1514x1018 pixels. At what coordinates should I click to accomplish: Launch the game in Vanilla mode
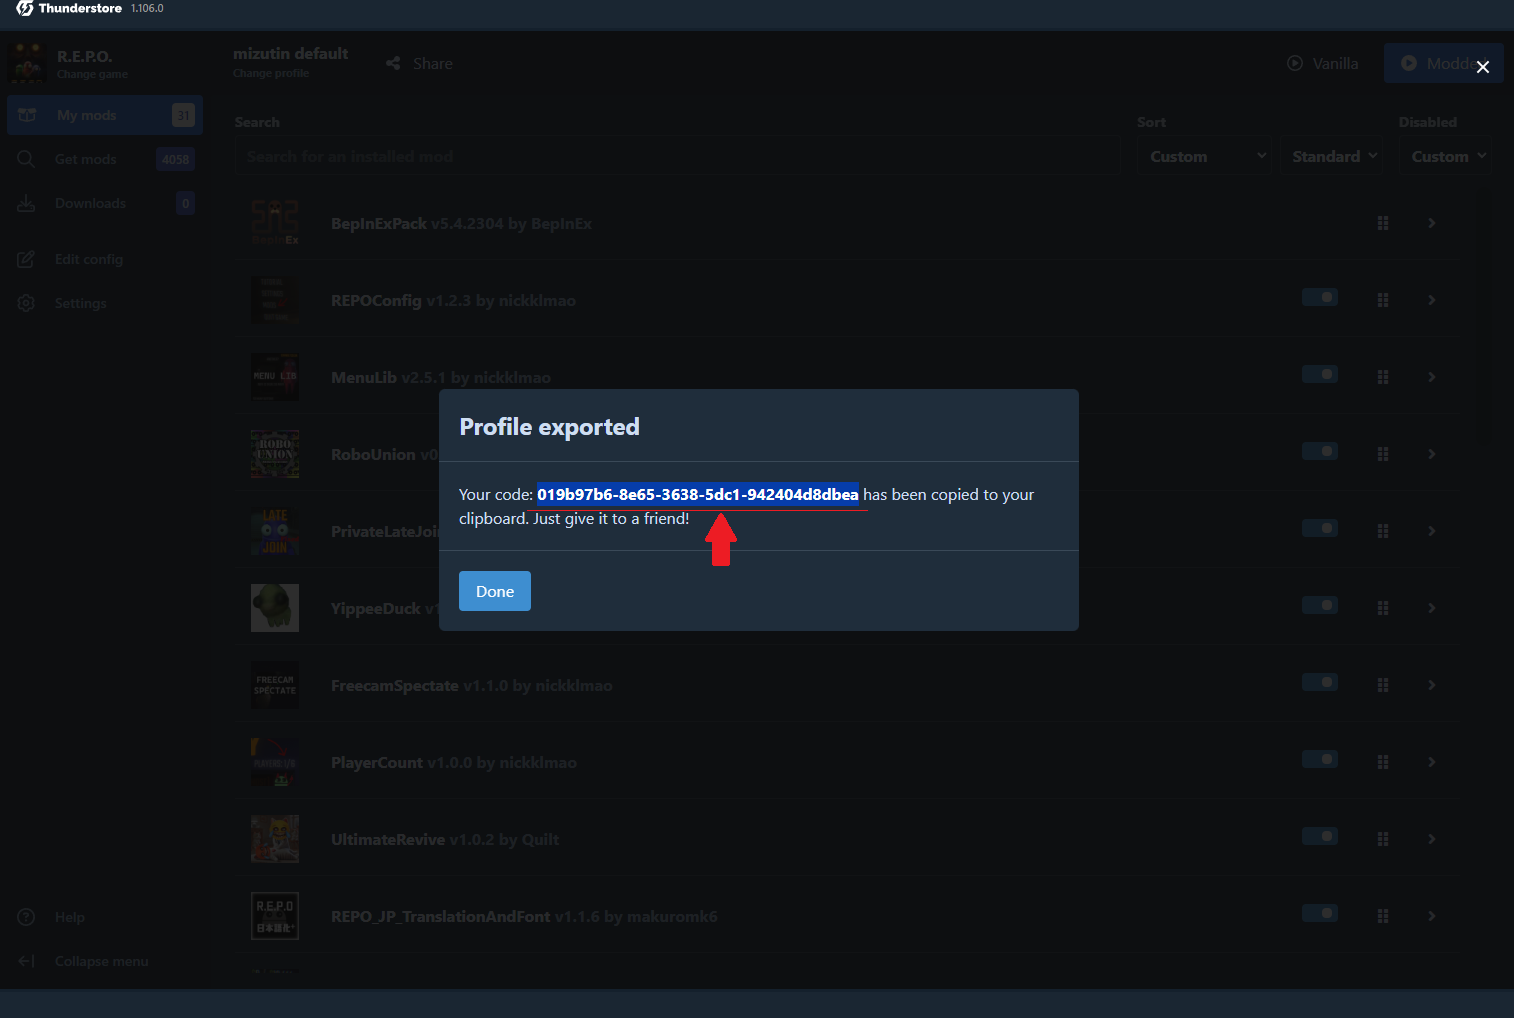[1322, 63]
